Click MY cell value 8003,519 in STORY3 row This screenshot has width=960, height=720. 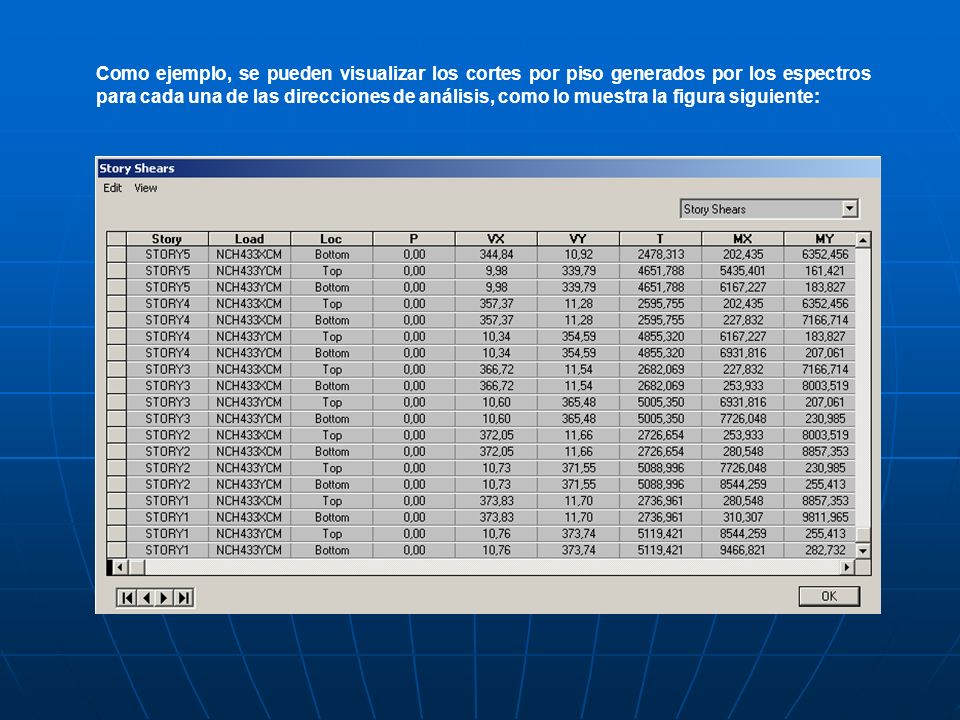(x=820, y=386)
